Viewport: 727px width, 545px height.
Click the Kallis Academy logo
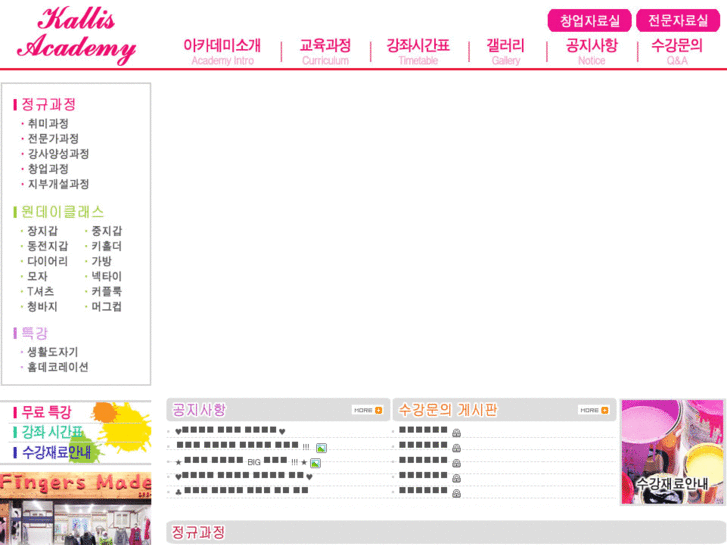pyautogui.click(x=77, y=35)
